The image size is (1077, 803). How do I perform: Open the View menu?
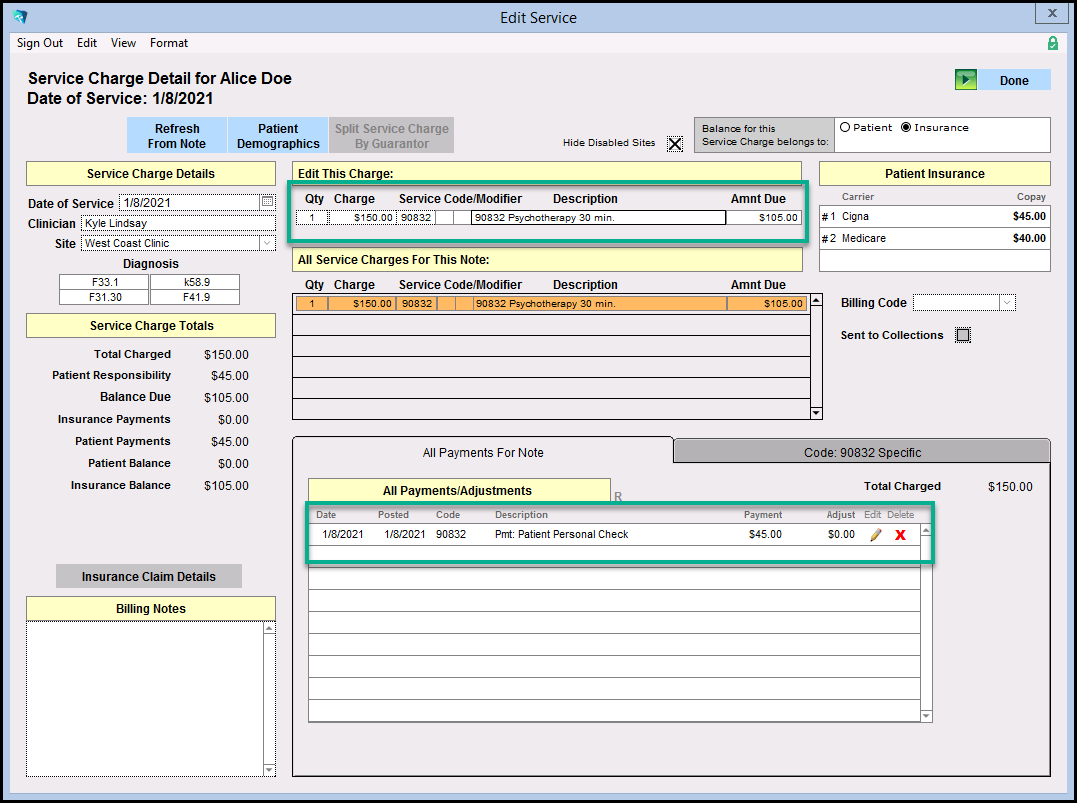pos(124,43)
